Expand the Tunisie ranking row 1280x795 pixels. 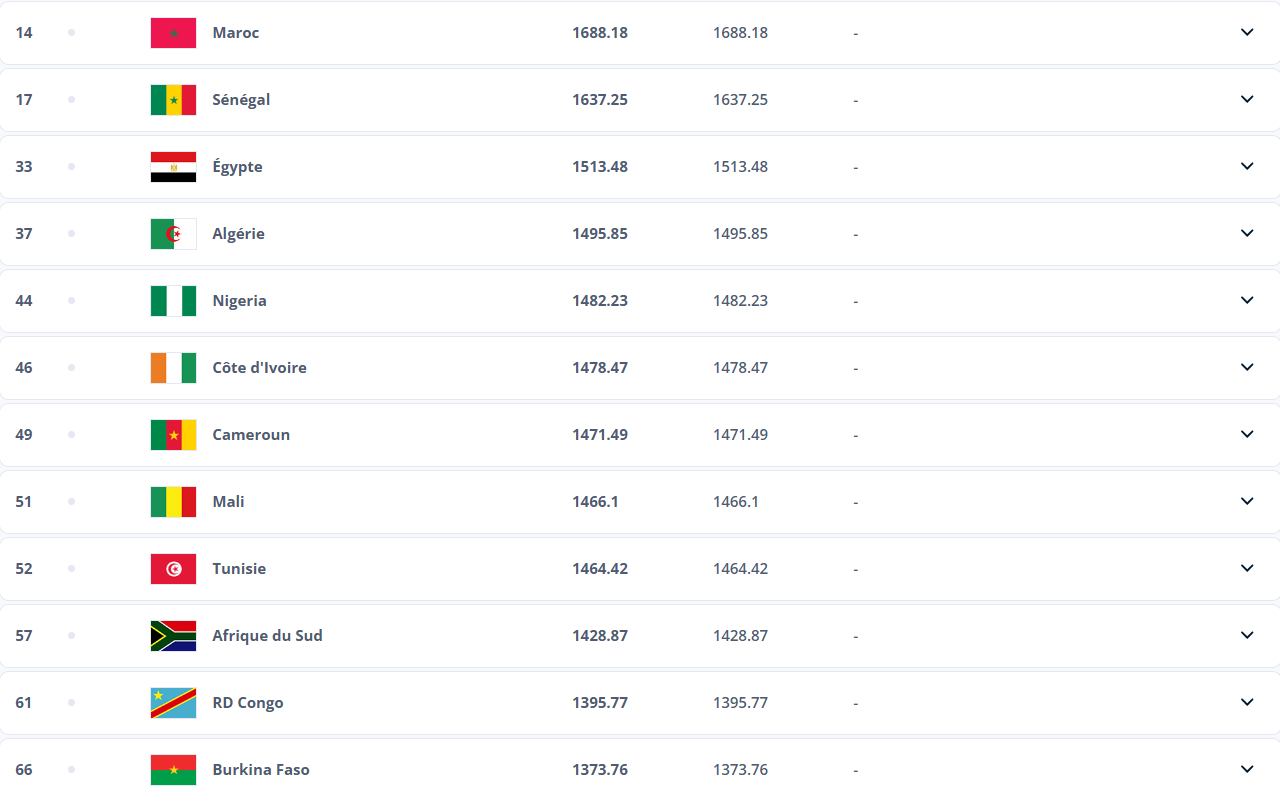[x=640, y=568]
